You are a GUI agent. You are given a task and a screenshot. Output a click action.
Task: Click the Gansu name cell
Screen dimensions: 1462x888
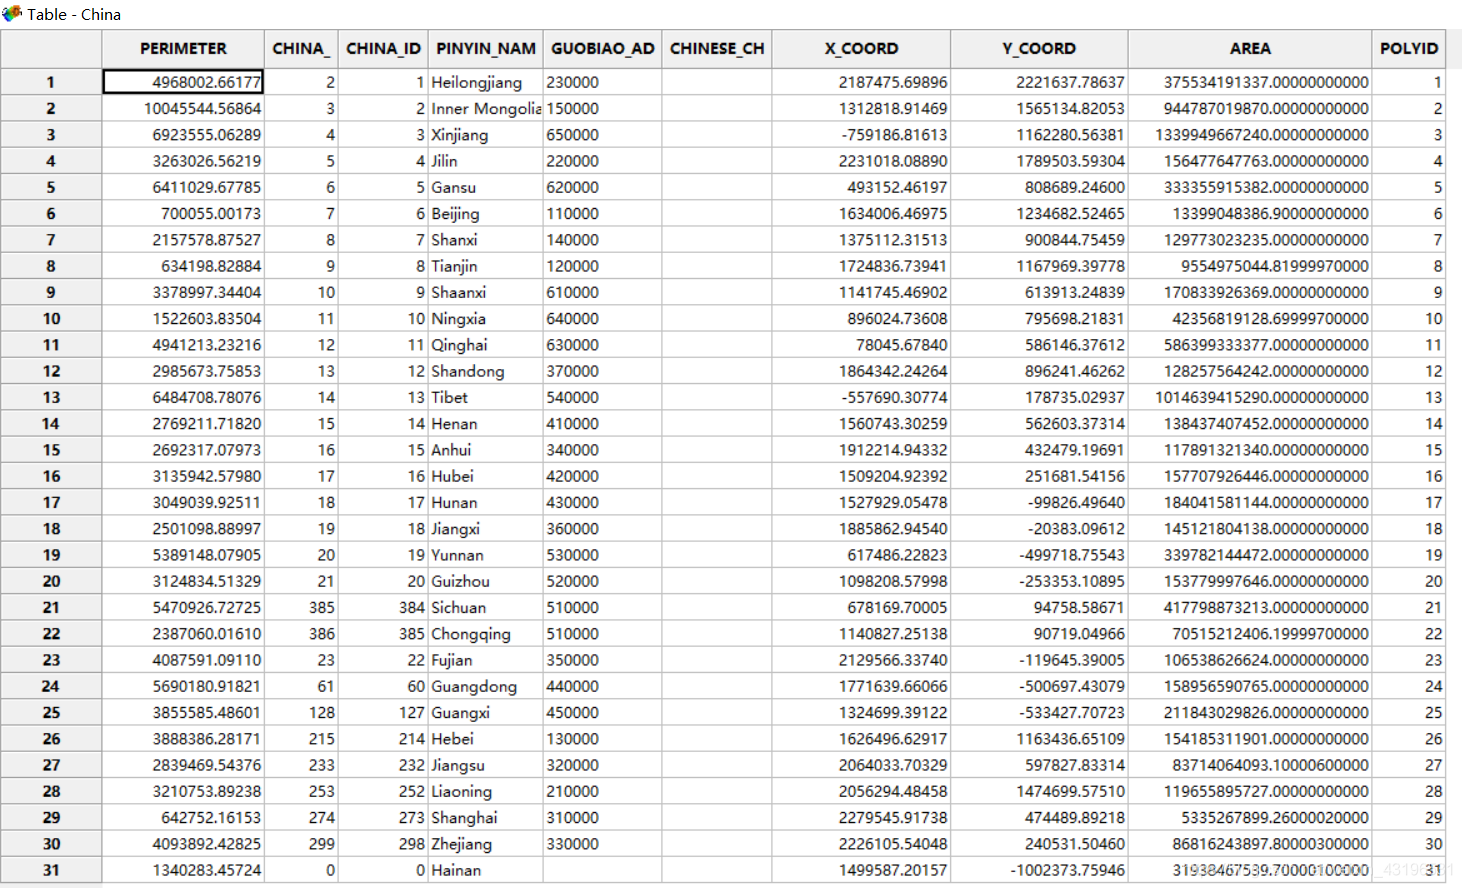pos(486,187)
